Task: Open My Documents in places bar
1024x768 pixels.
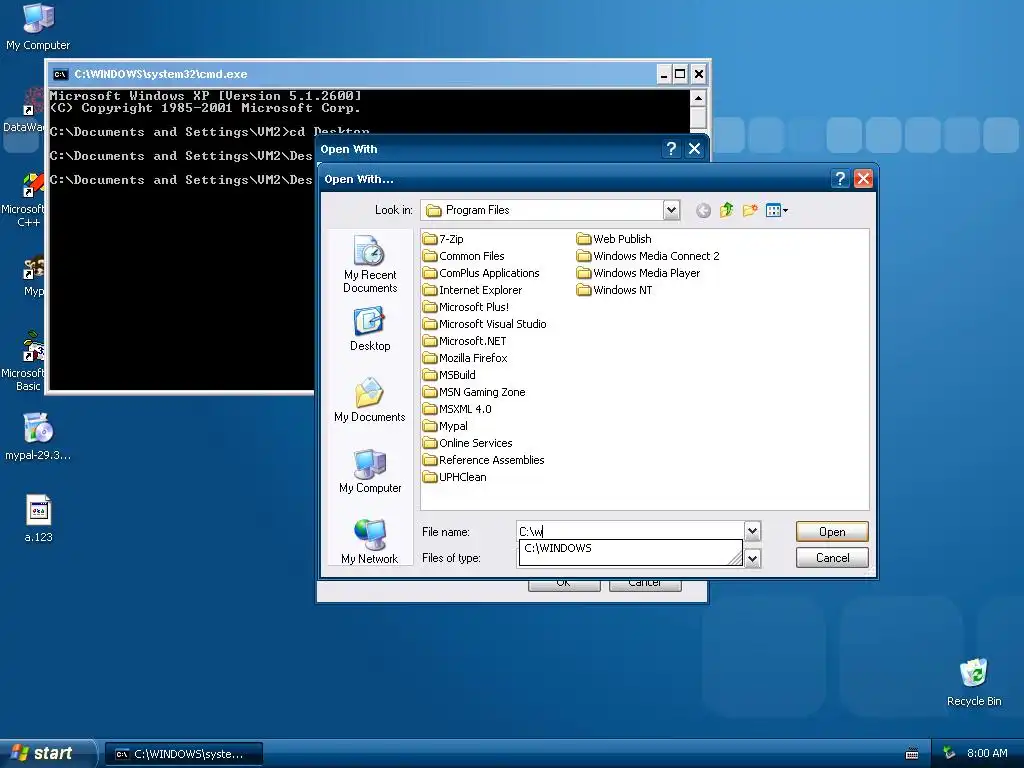Action: [x=370, y=400]
